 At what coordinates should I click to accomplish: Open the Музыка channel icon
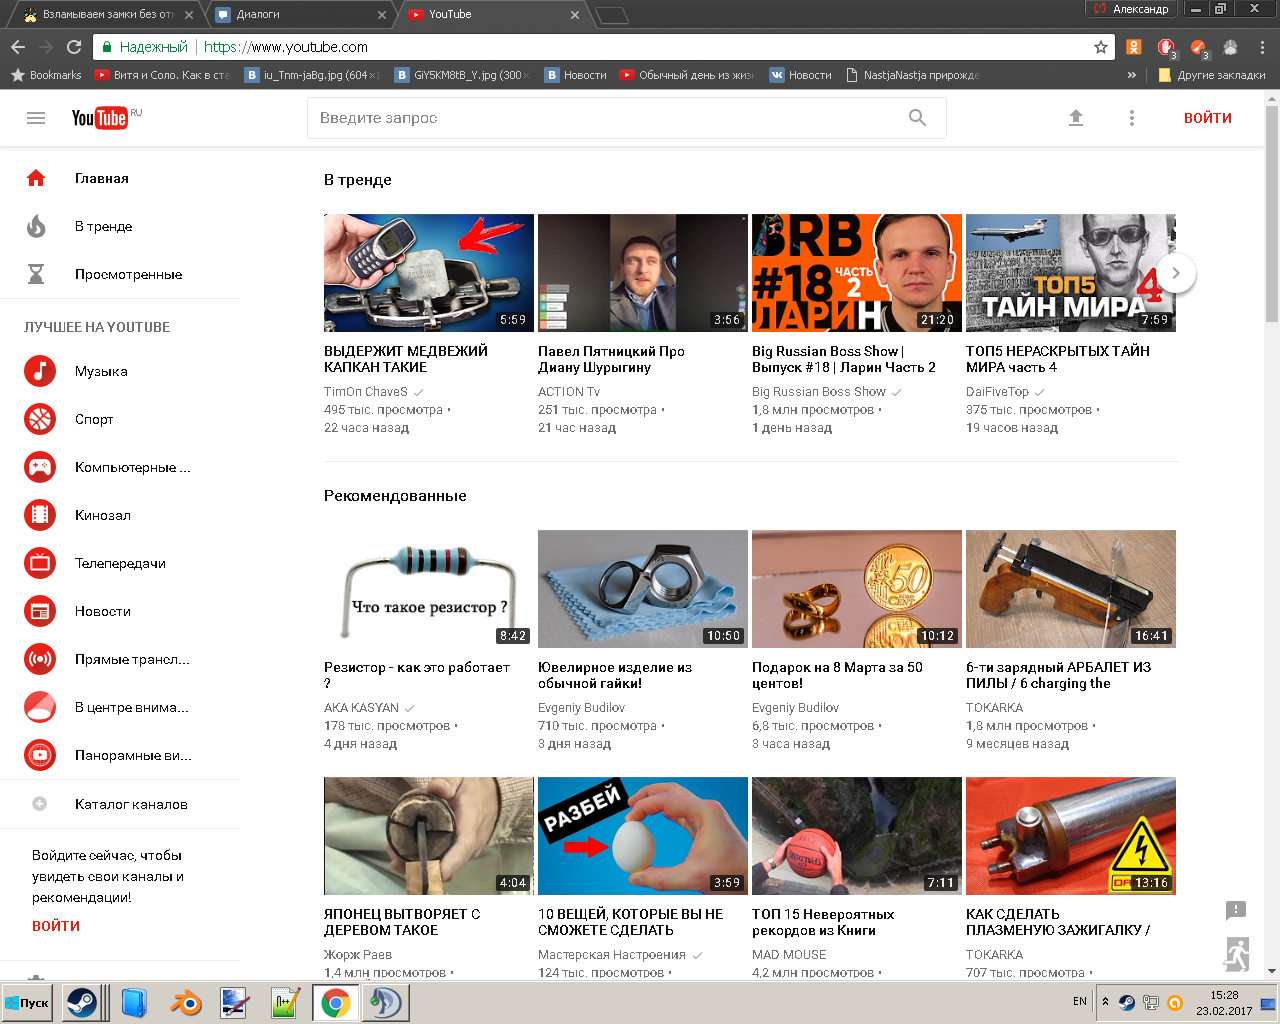click(x=40, y=371)
